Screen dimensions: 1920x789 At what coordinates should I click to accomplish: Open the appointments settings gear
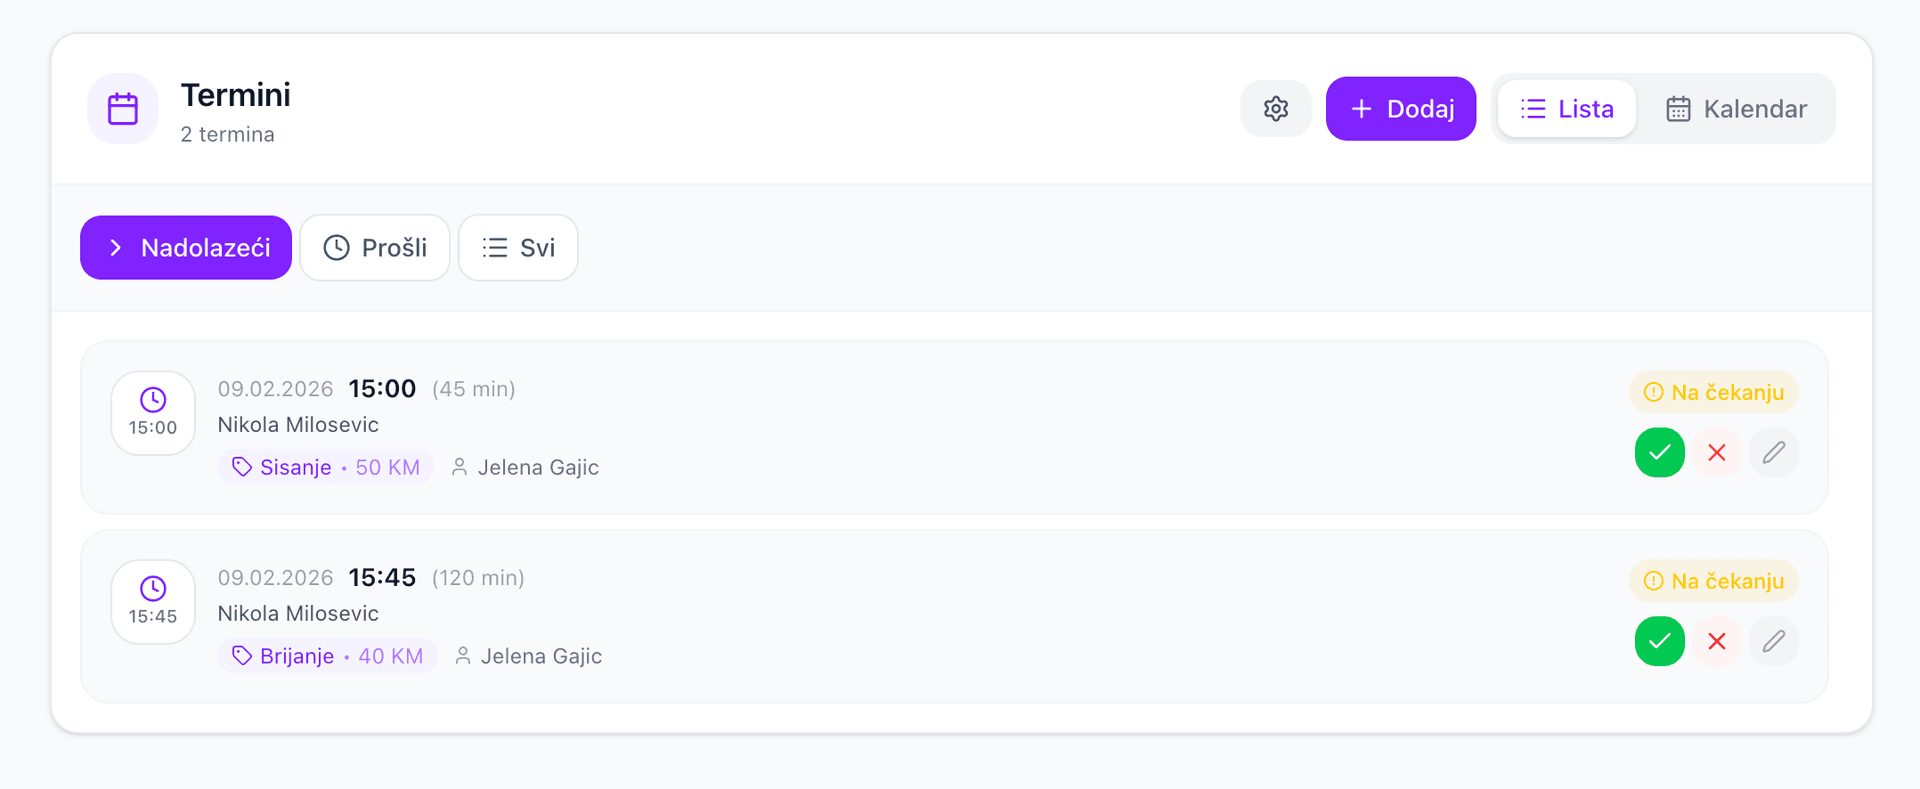tap(1275, 109)
